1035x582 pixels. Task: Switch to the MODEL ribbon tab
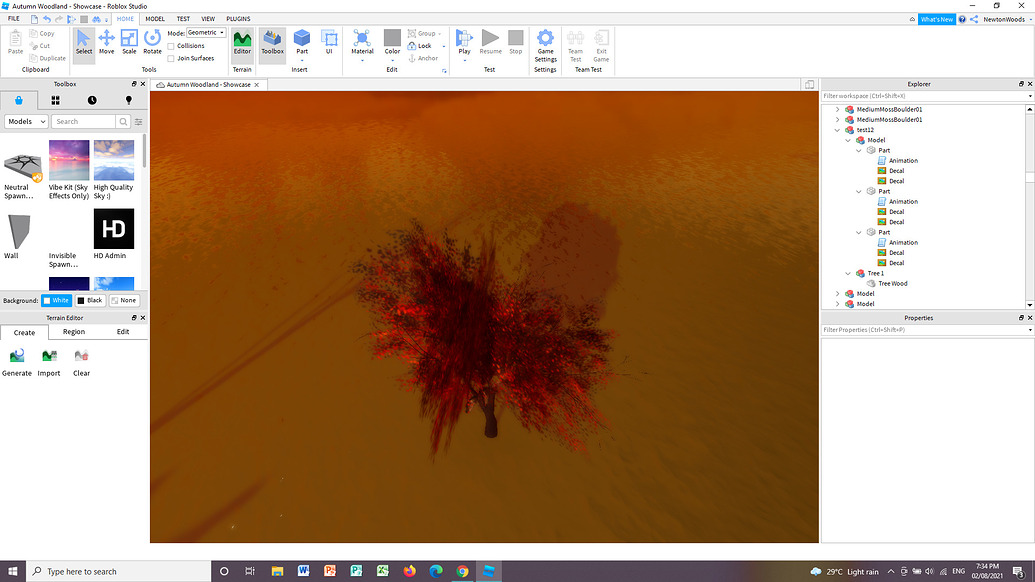point(155,18)
